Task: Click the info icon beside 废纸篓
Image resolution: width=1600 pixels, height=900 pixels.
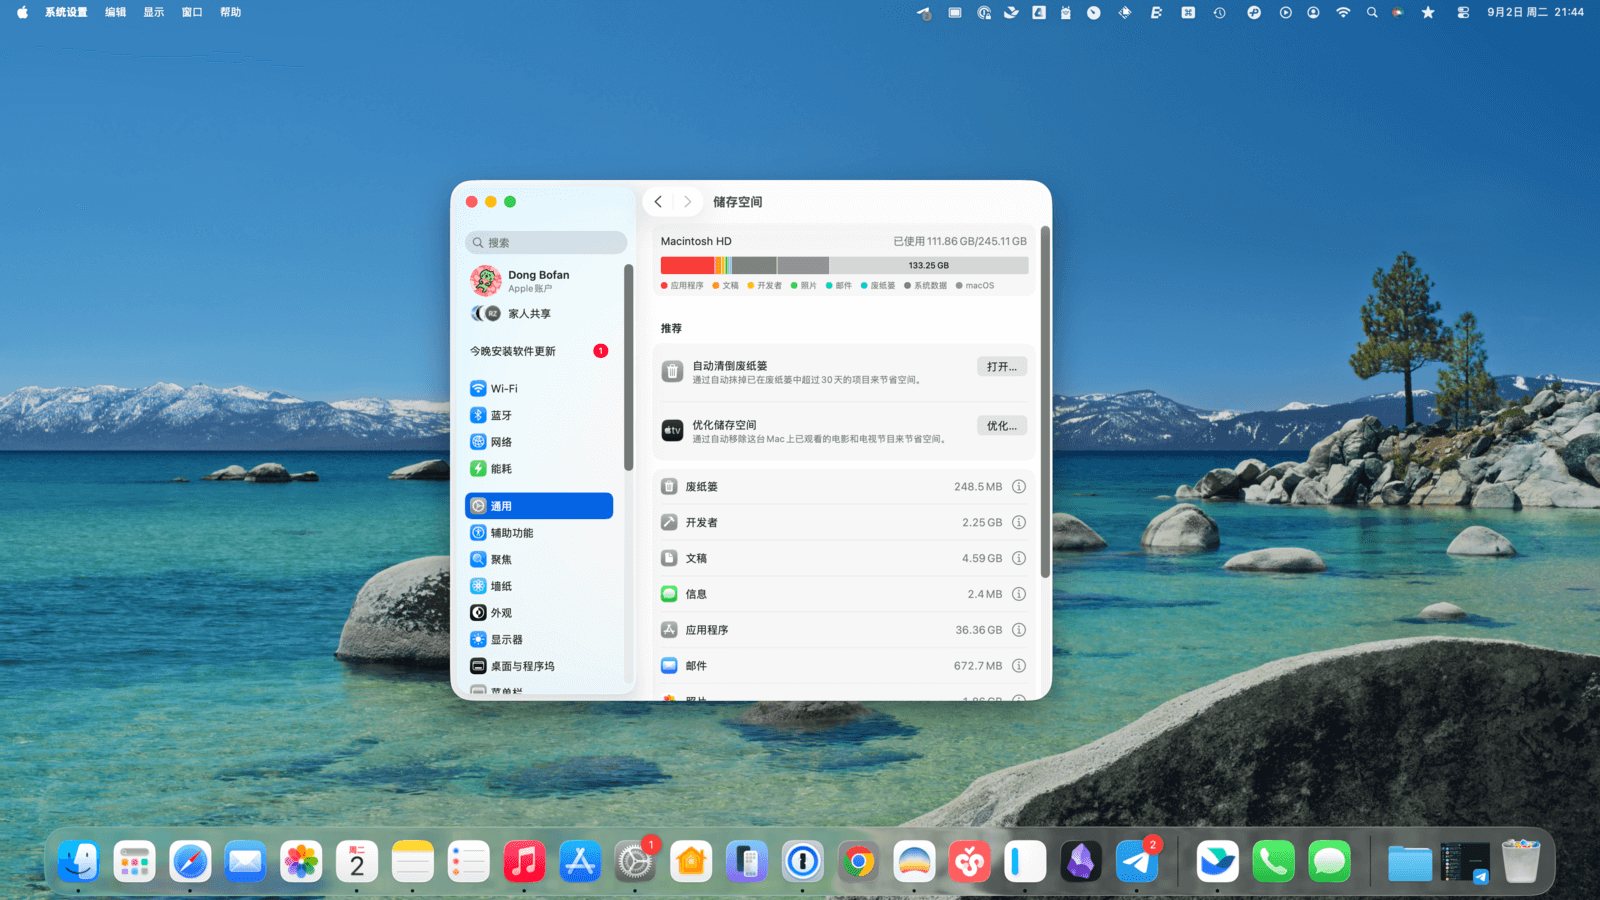Action: point(1018,487)
